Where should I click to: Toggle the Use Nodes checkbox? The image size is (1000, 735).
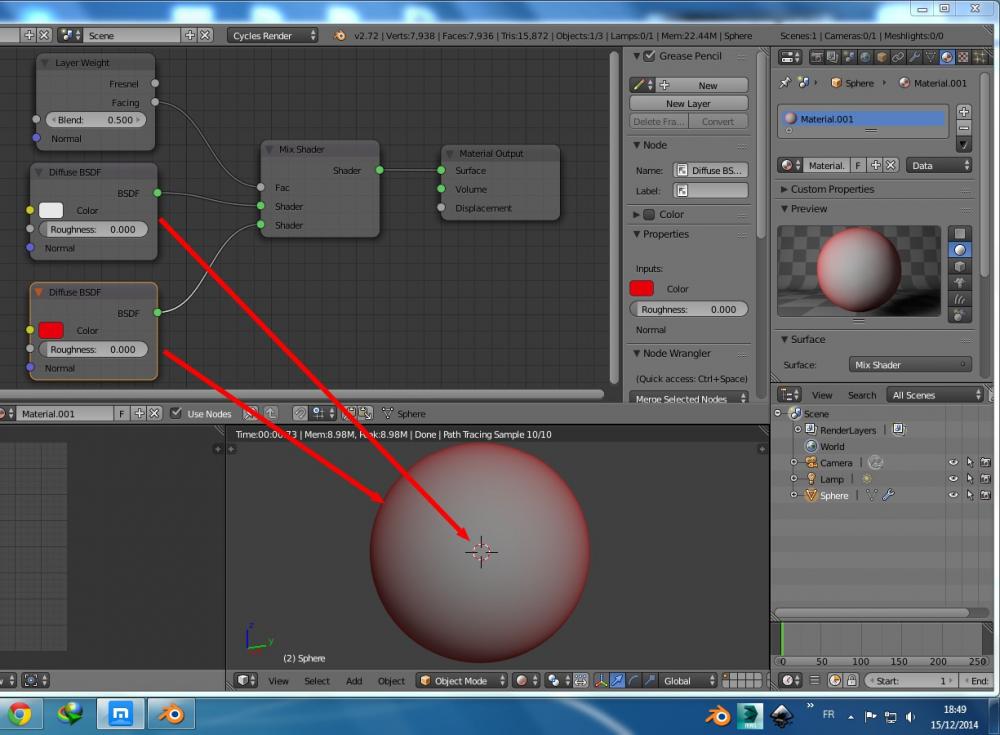click(176, 413)
